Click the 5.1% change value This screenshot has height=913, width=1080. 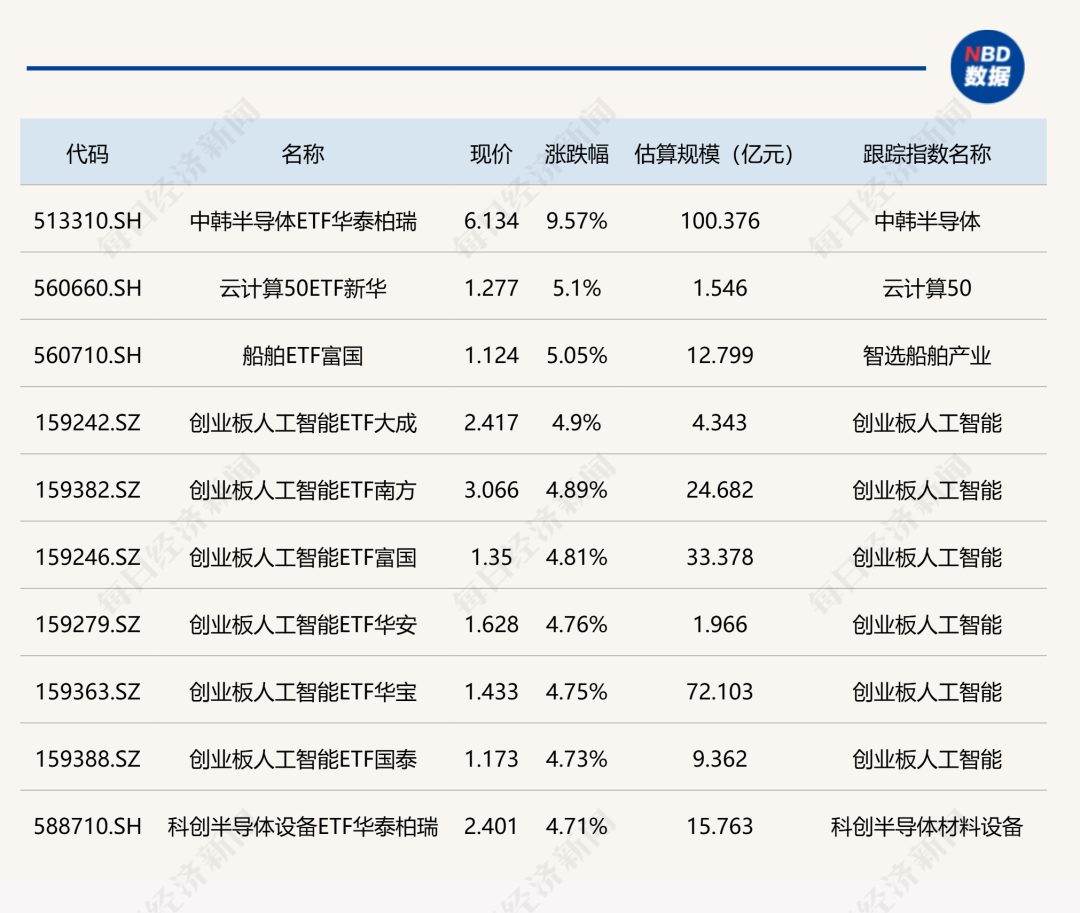click(577, 288)
